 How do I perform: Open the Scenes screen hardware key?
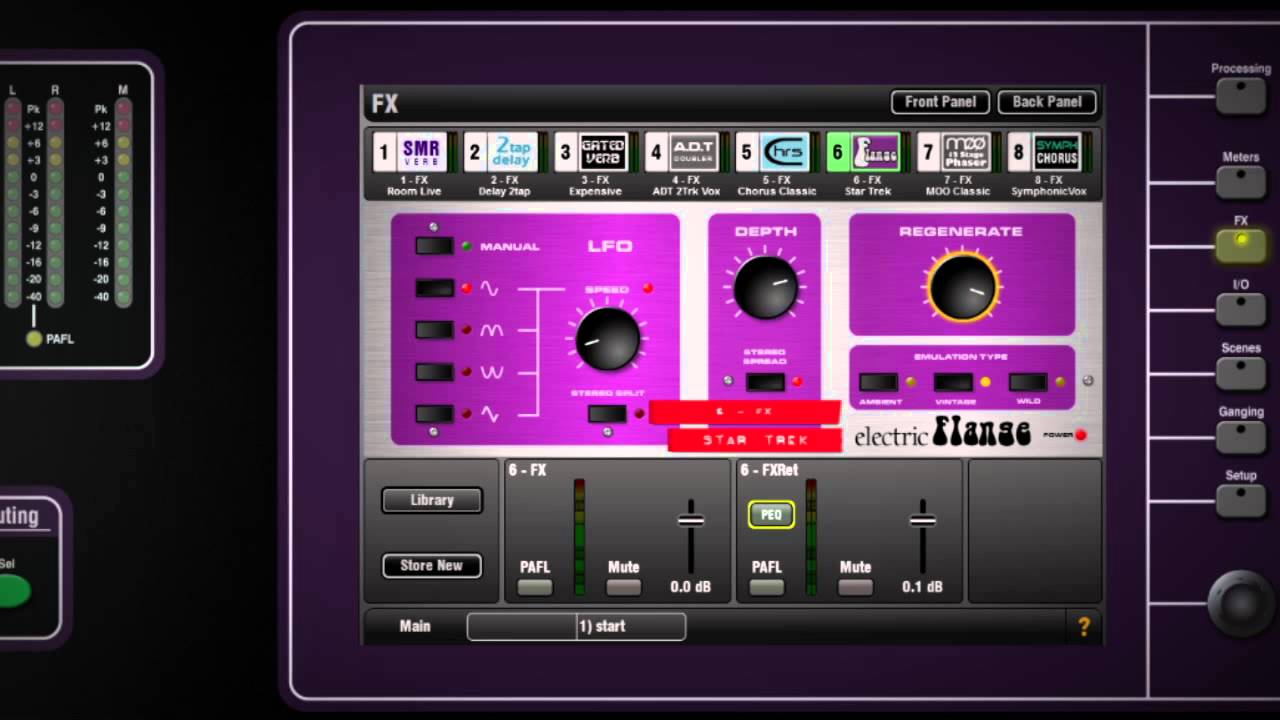tap(1241, 373)
